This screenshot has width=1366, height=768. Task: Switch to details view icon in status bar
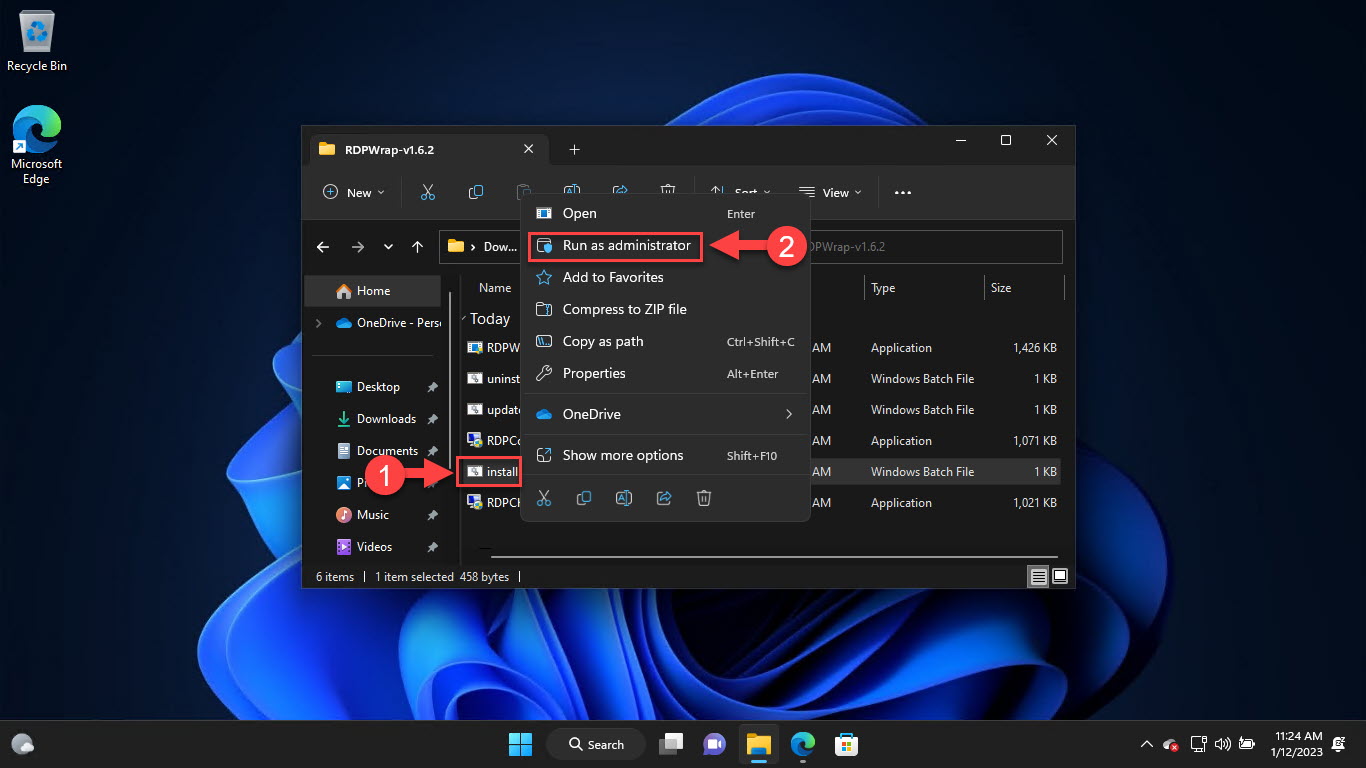1039,576
